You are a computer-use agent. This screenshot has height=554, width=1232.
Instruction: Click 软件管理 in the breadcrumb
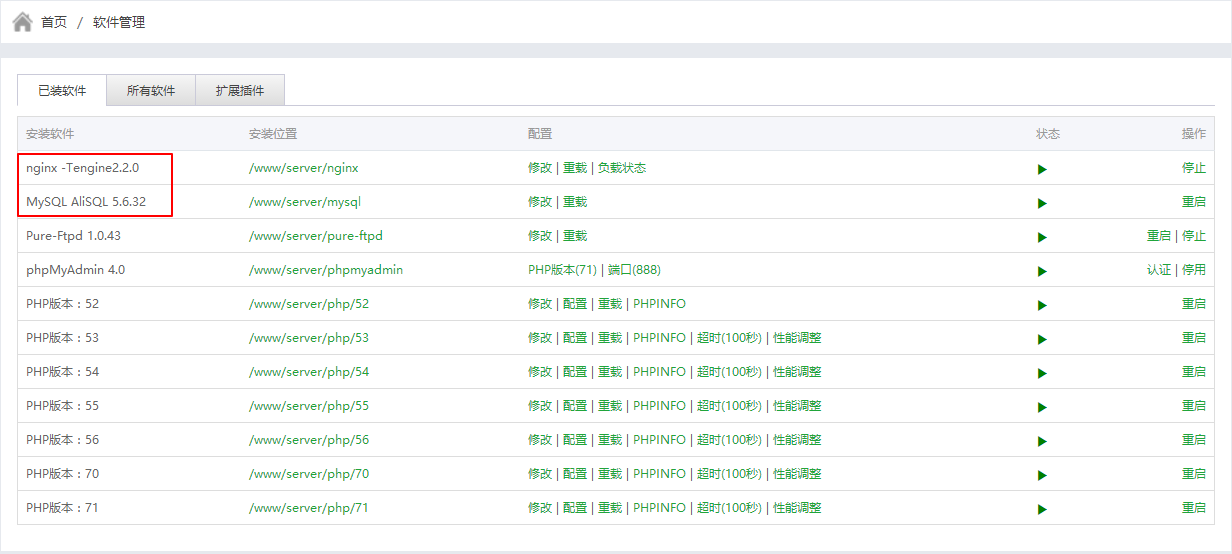click(119, 22)
